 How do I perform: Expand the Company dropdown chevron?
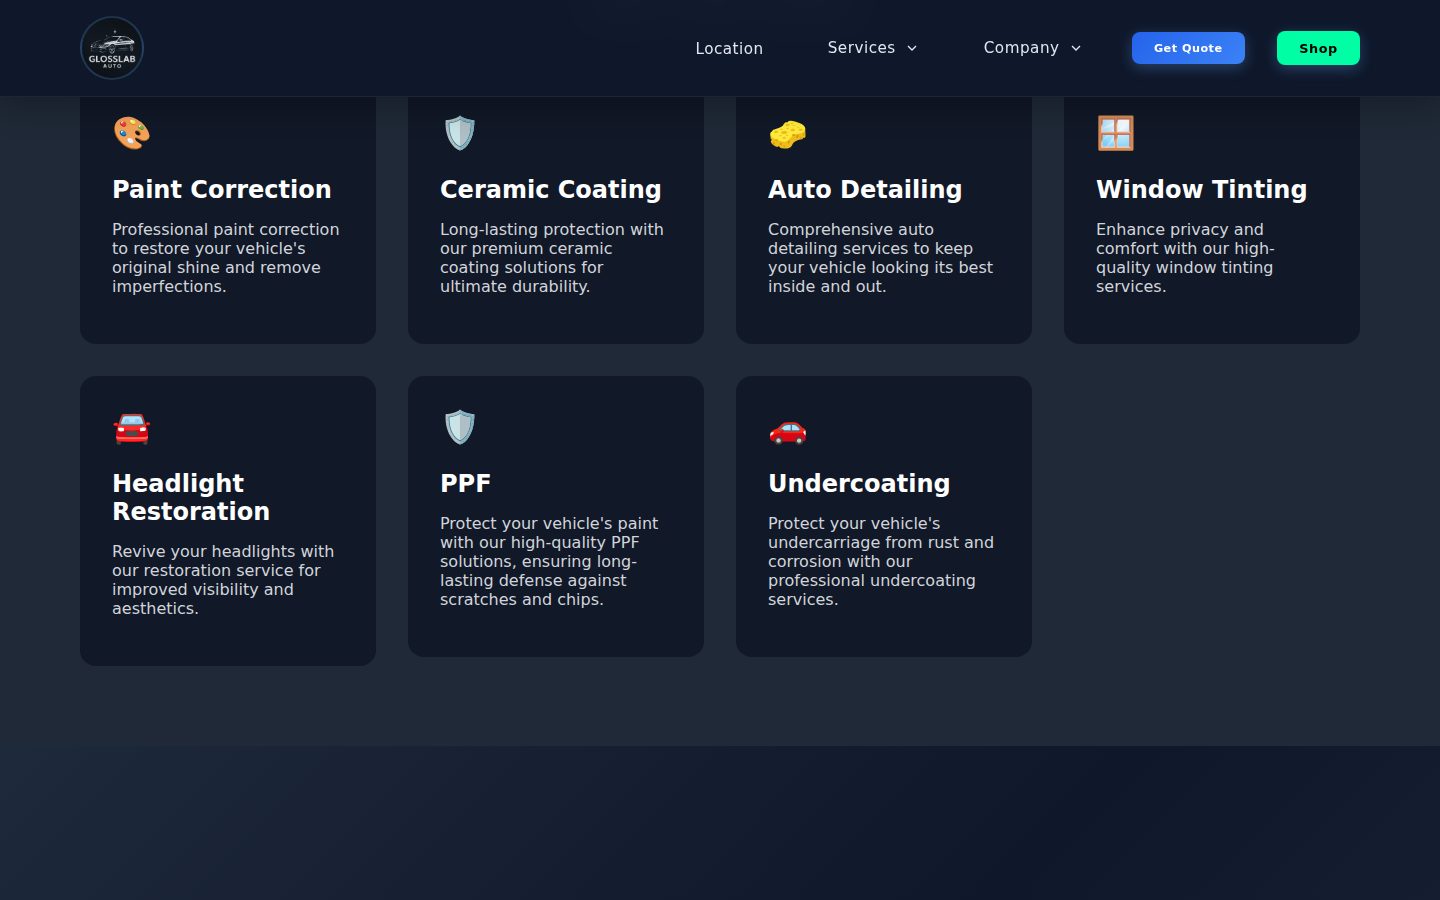point(1076,48)
